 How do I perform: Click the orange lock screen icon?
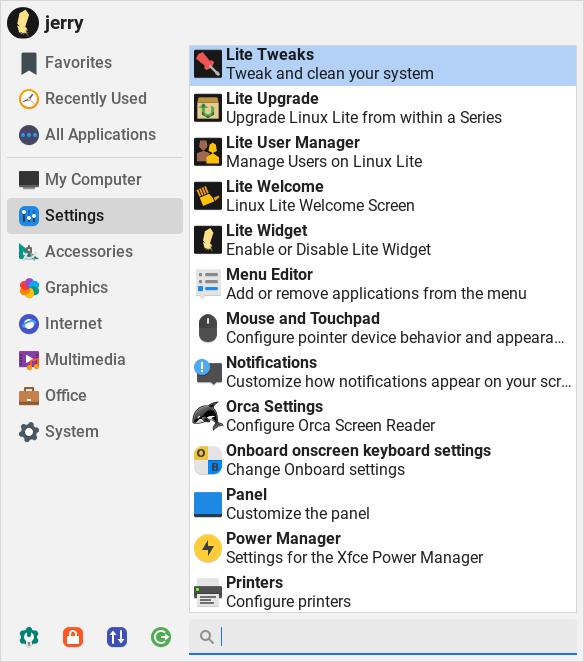pos(73,637)
